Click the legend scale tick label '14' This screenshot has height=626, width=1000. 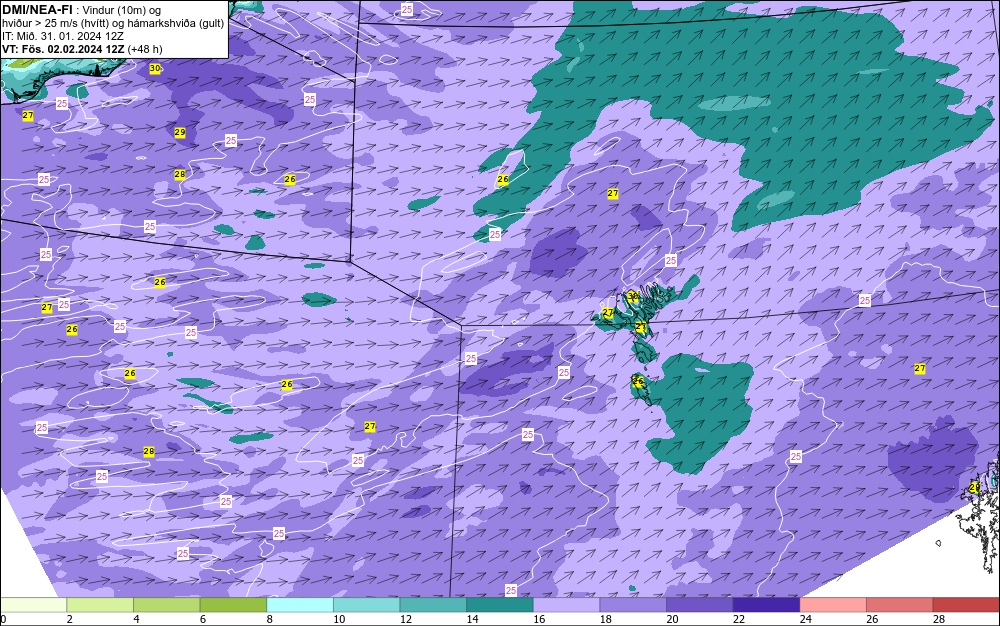pyautogui.click(x=473, y=619)
